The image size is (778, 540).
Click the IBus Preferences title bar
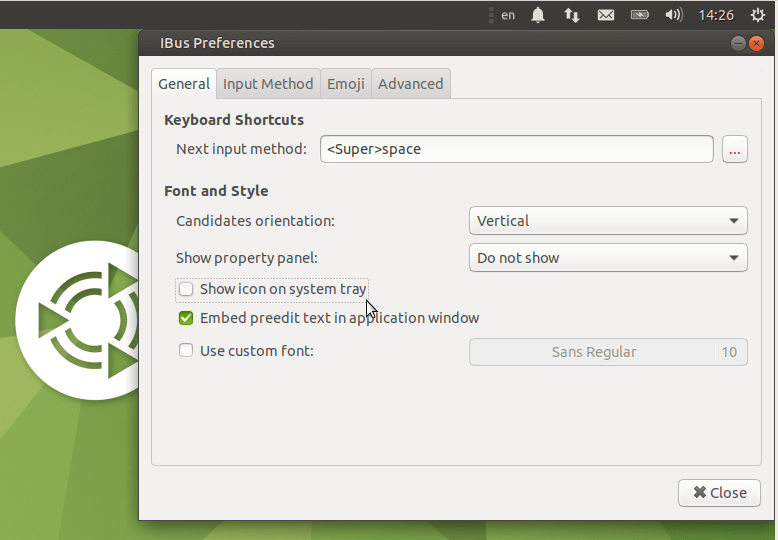[x=456, y=43]
